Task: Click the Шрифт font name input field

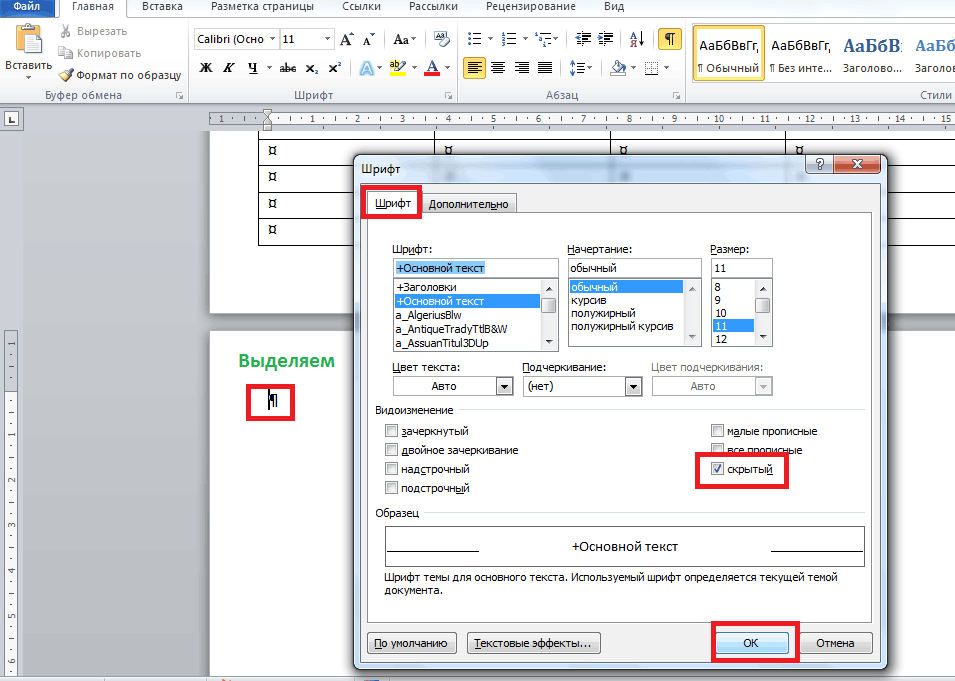Action: (475, 268)
